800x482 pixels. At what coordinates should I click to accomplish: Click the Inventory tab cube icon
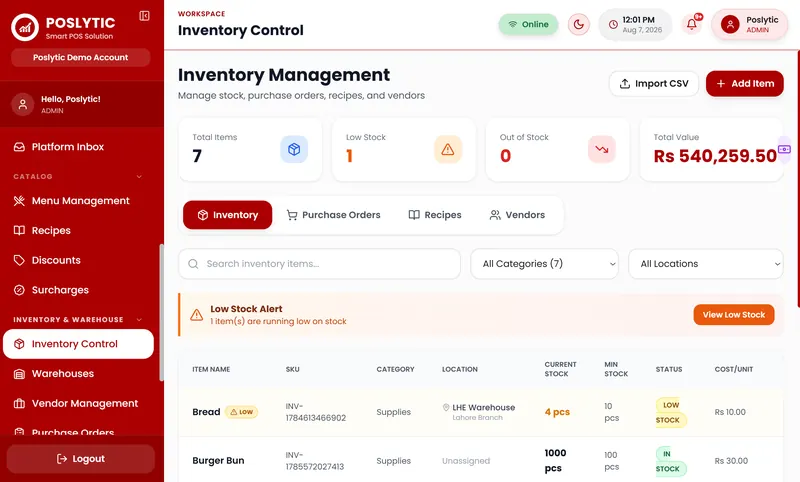[203, 215]
